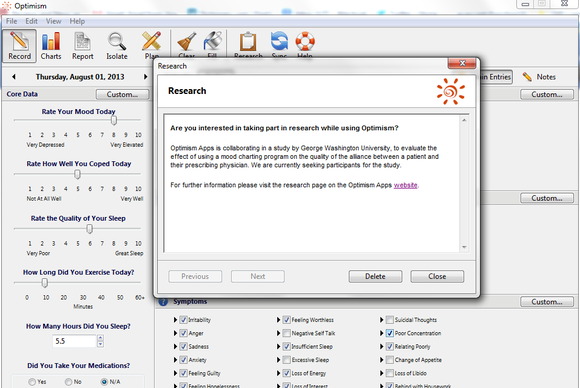This screenshot has height=388, width=580.
Task: Click Close button in Research dialog
Action: [x=437, y=276]
